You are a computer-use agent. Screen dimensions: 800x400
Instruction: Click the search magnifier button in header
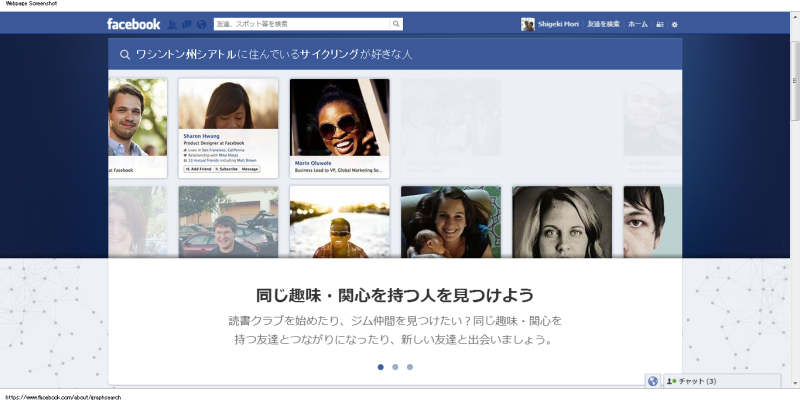point(396,24)
